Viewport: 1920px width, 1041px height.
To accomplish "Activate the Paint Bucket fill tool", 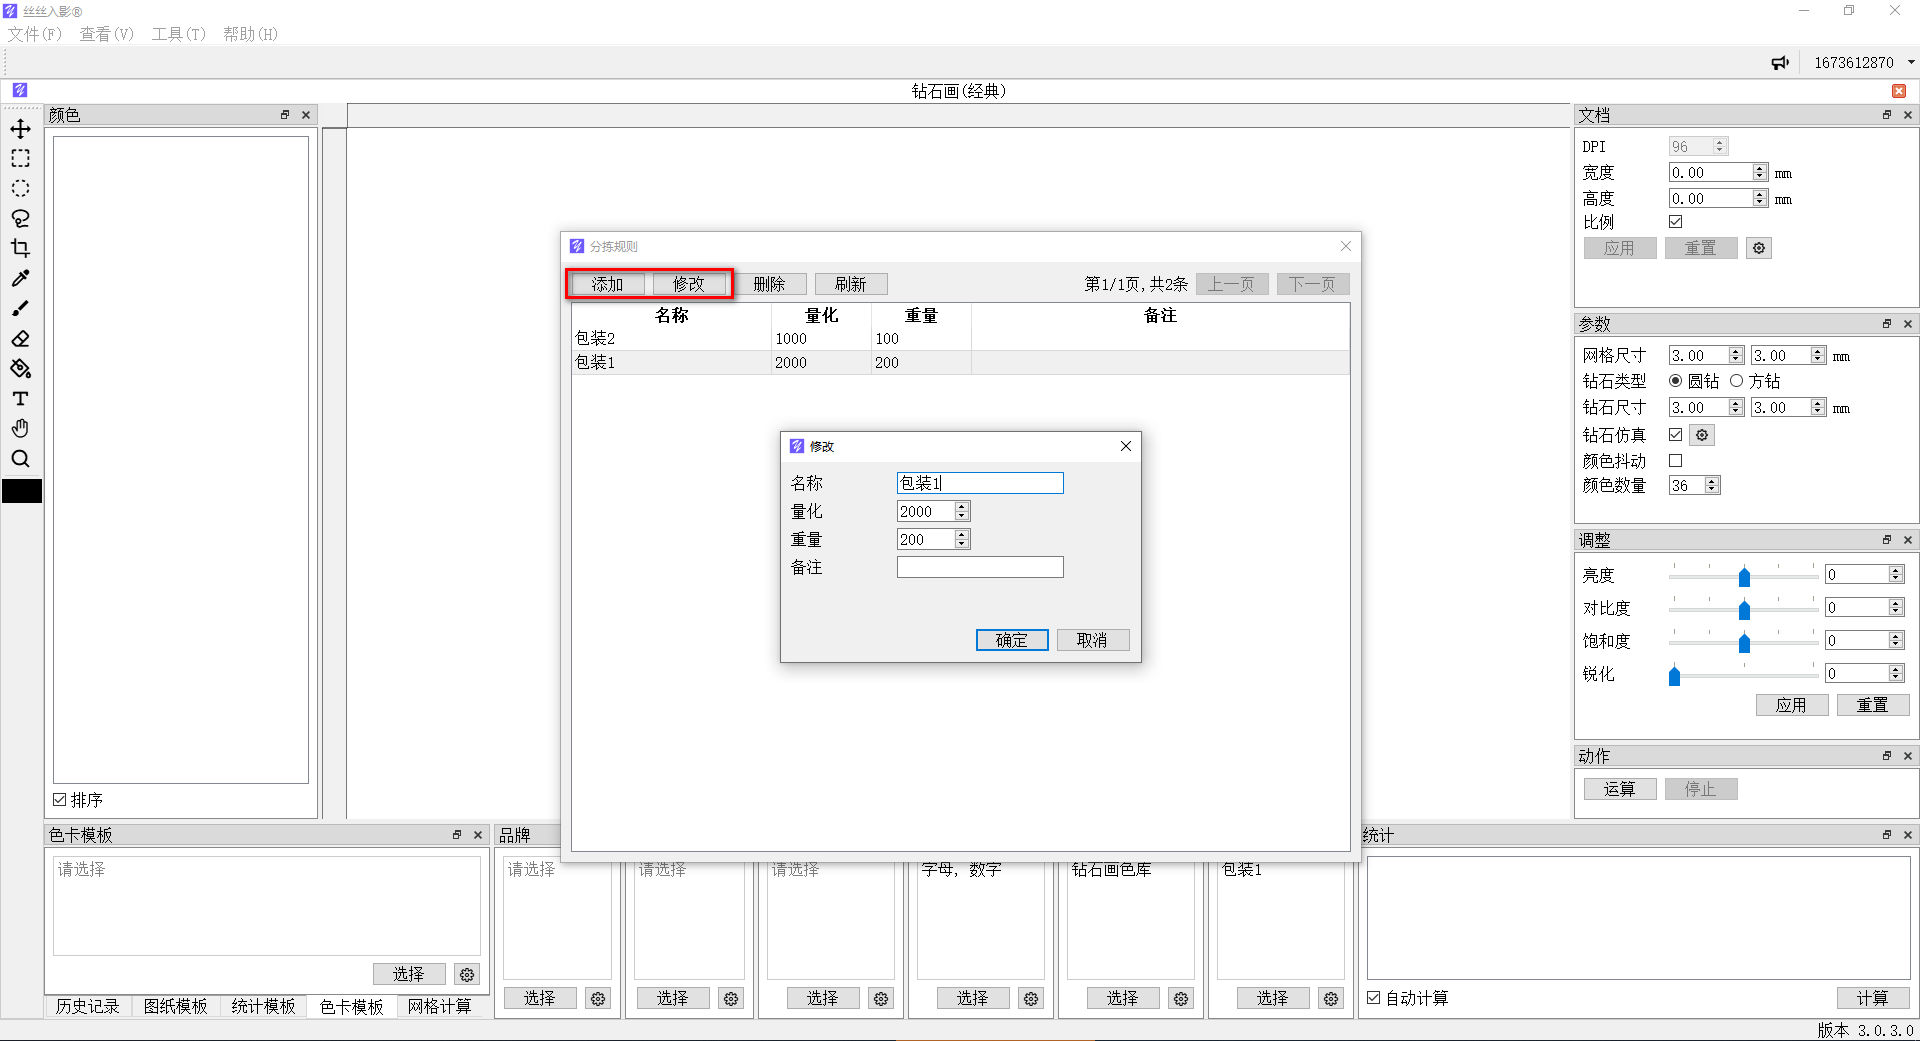I will [20, 369].
